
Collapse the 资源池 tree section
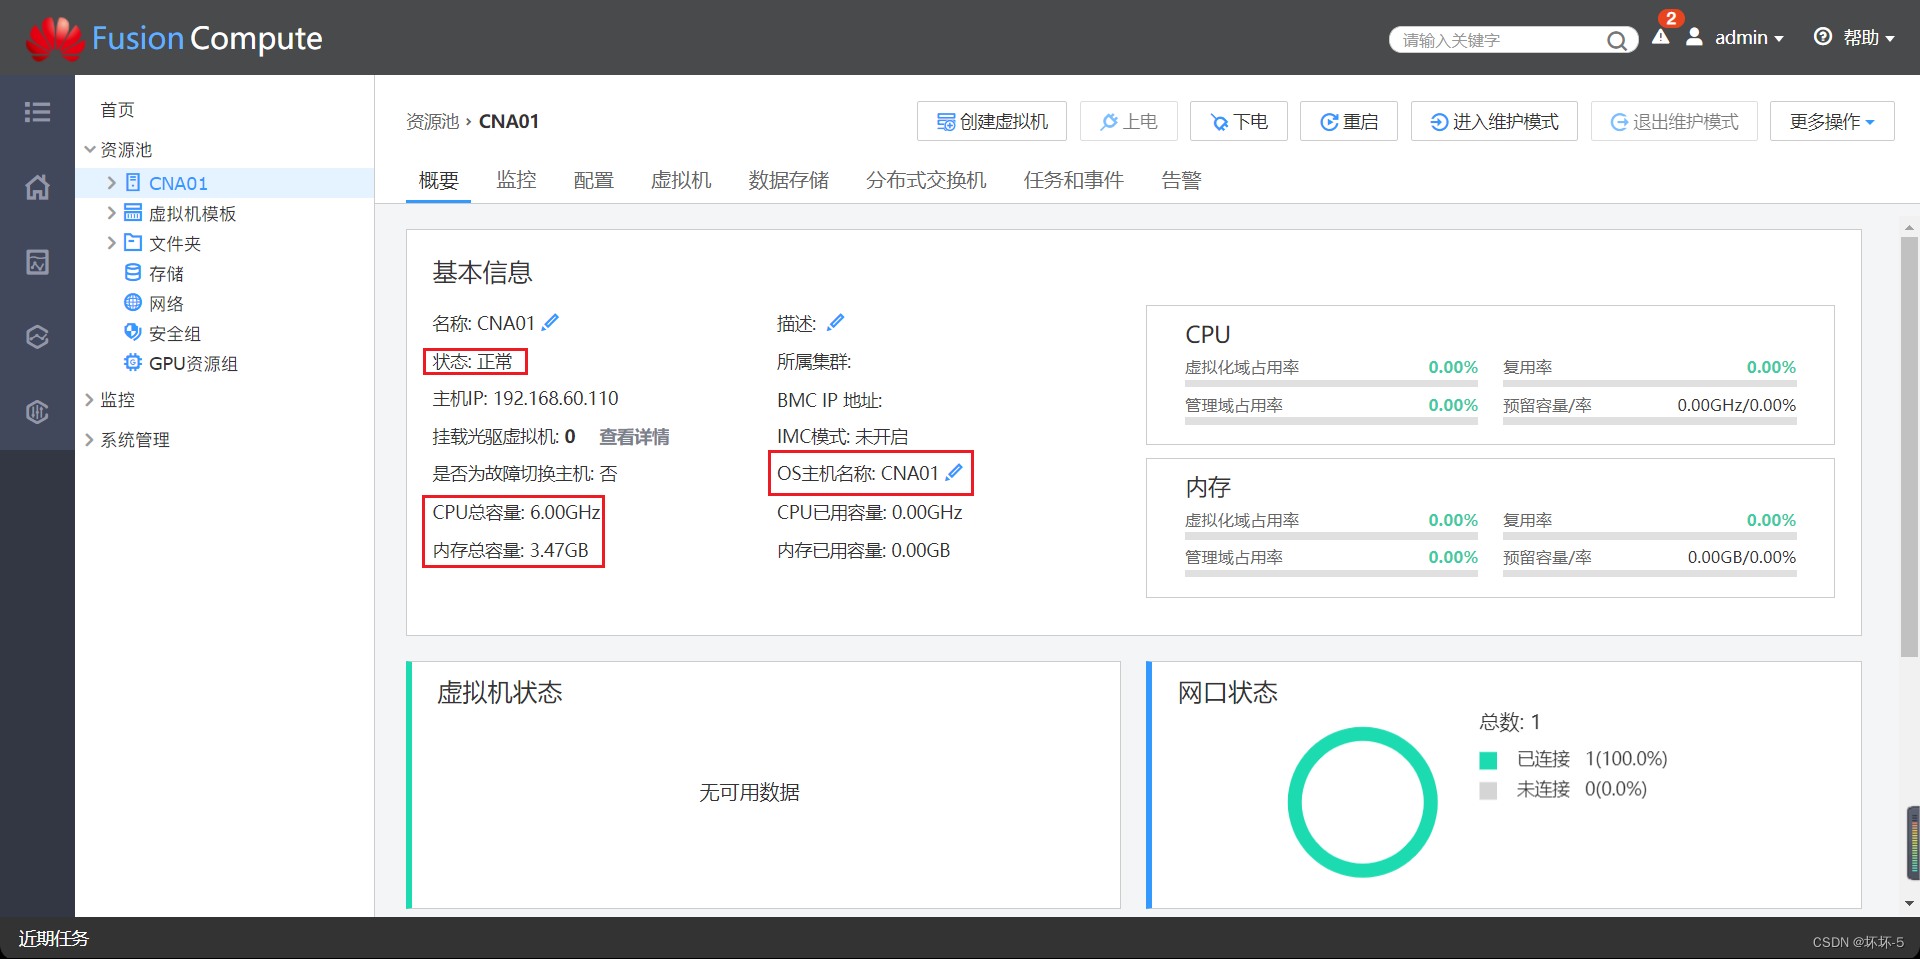pos(90,149)
